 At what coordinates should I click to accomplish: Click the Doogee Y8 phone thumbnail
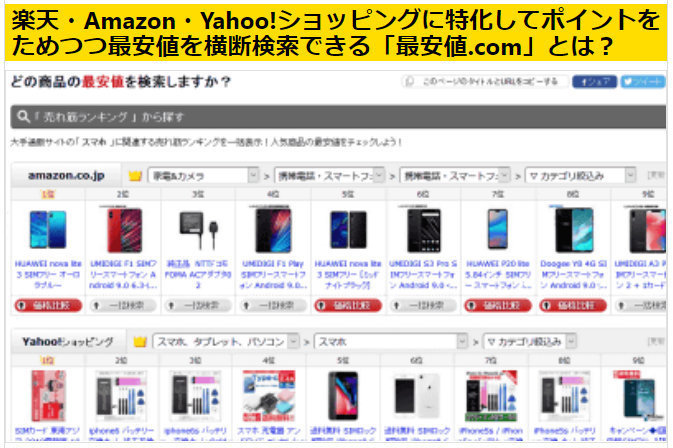[574, 230]
